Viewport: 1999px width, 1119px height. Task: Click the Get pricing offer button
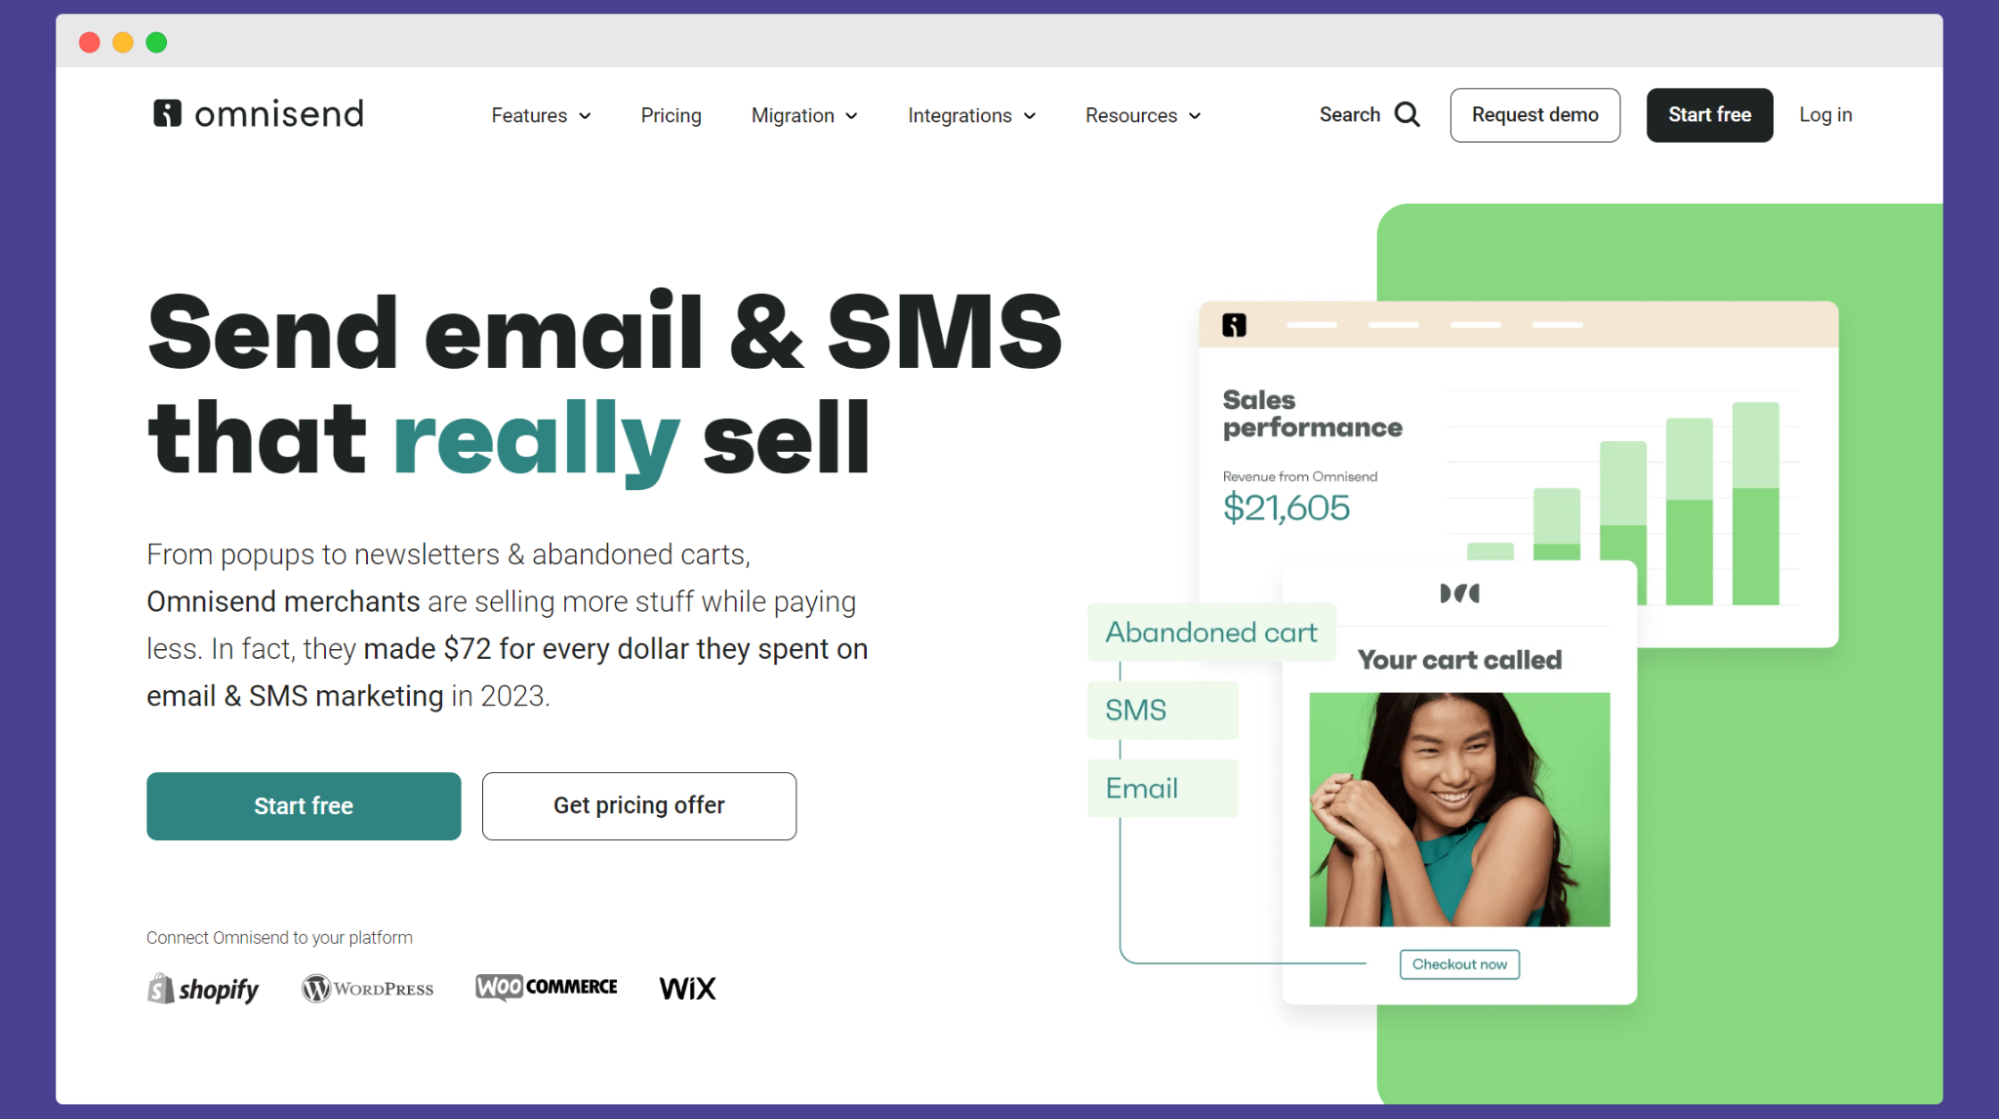click(638, 806)
